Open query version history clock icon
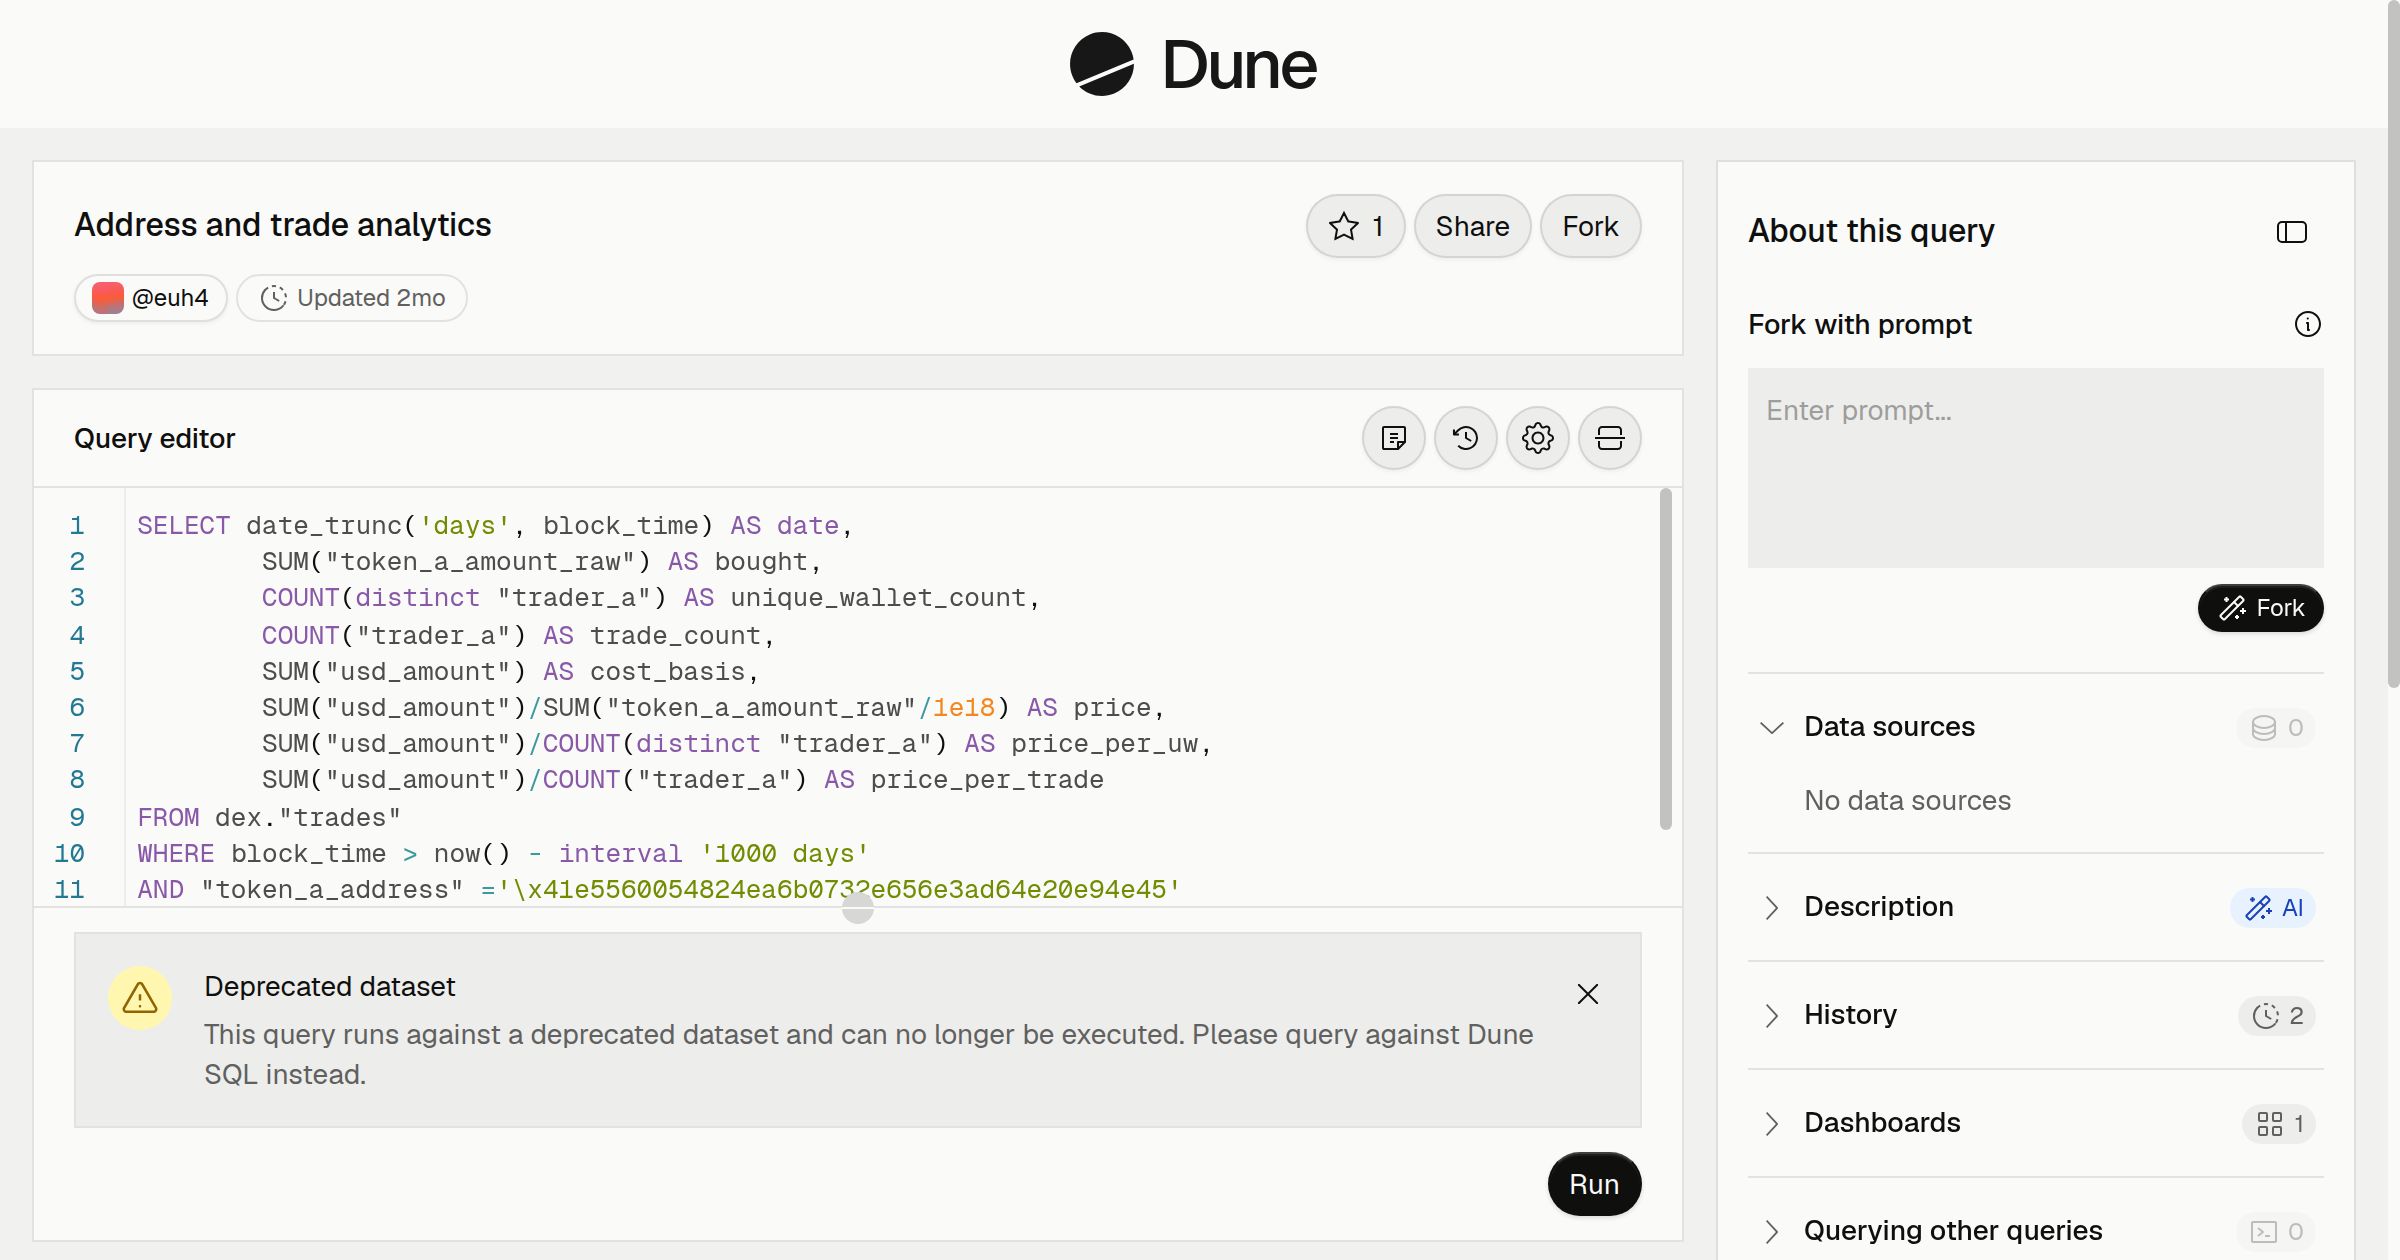The image size is (2400, 1260). pyautogui.click(x=1466, y=438)
